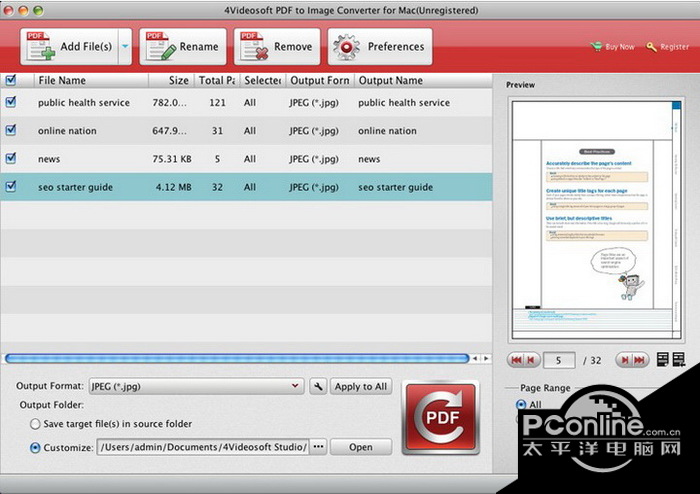Click the Total Pages column header
Image resolution: width=700 pixels, height=494 pixels.
click(217, 80)
